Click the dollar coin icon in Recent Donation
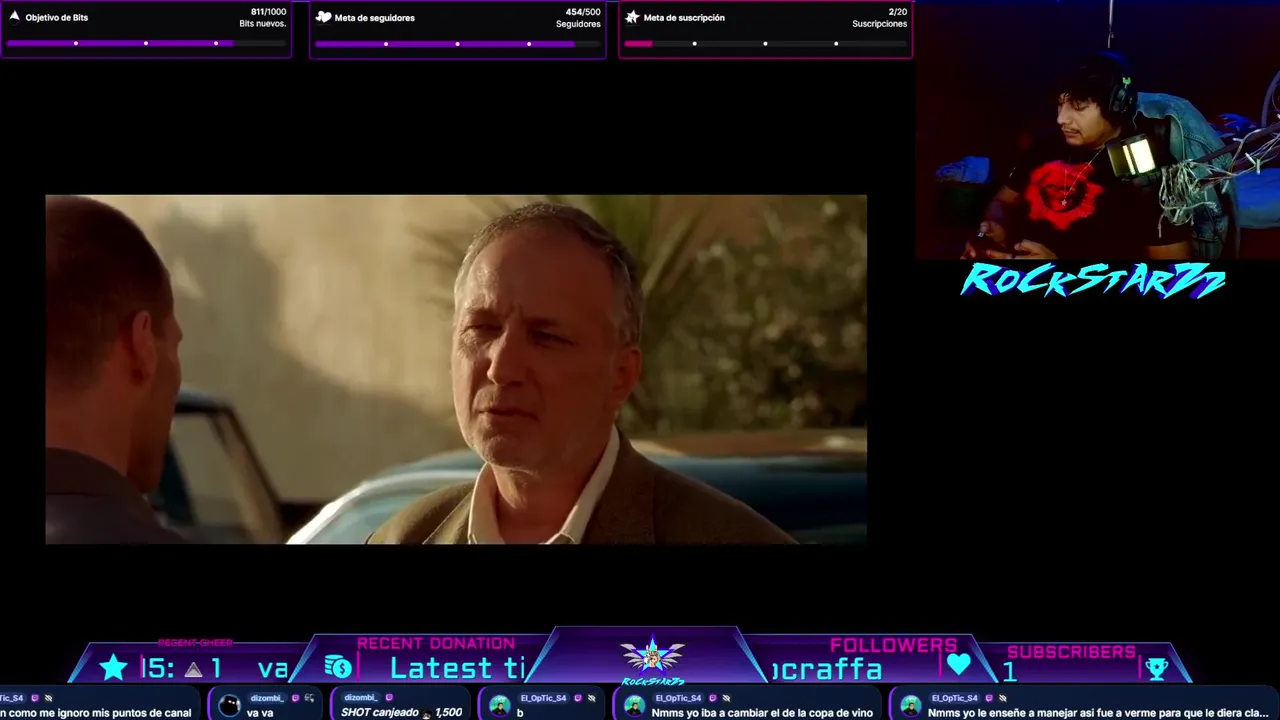Screen dimensions: 1280x720 click(x=338, y=667)
